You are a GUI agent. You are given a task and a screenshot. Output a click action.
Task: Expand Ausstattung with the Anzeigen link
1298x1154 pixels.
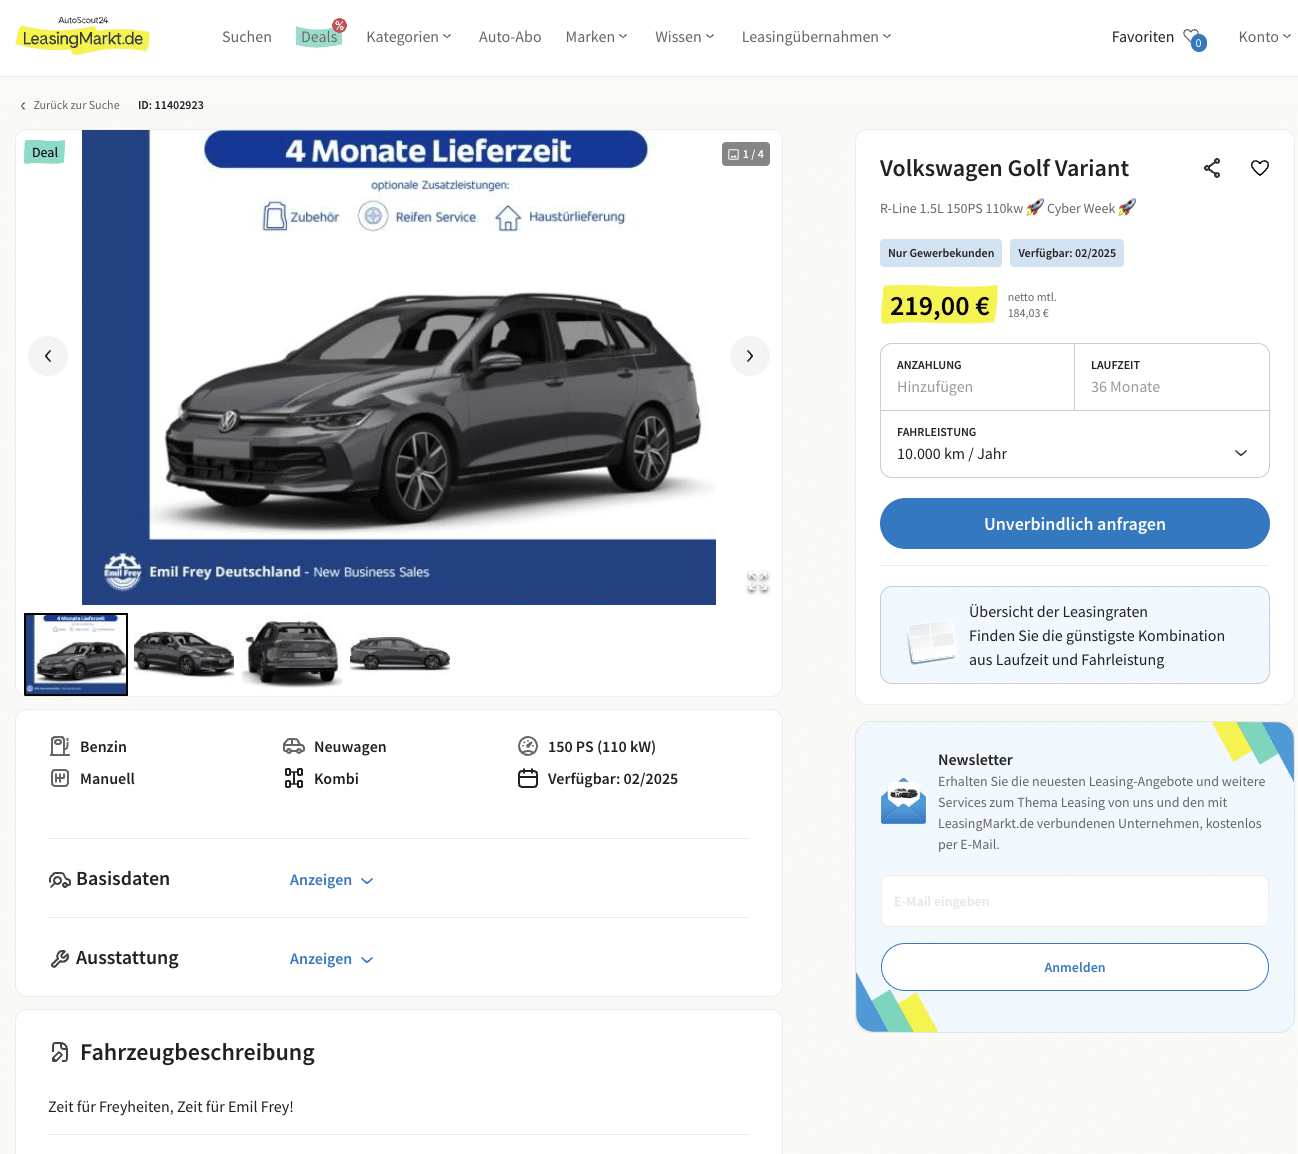pos(332,959)
